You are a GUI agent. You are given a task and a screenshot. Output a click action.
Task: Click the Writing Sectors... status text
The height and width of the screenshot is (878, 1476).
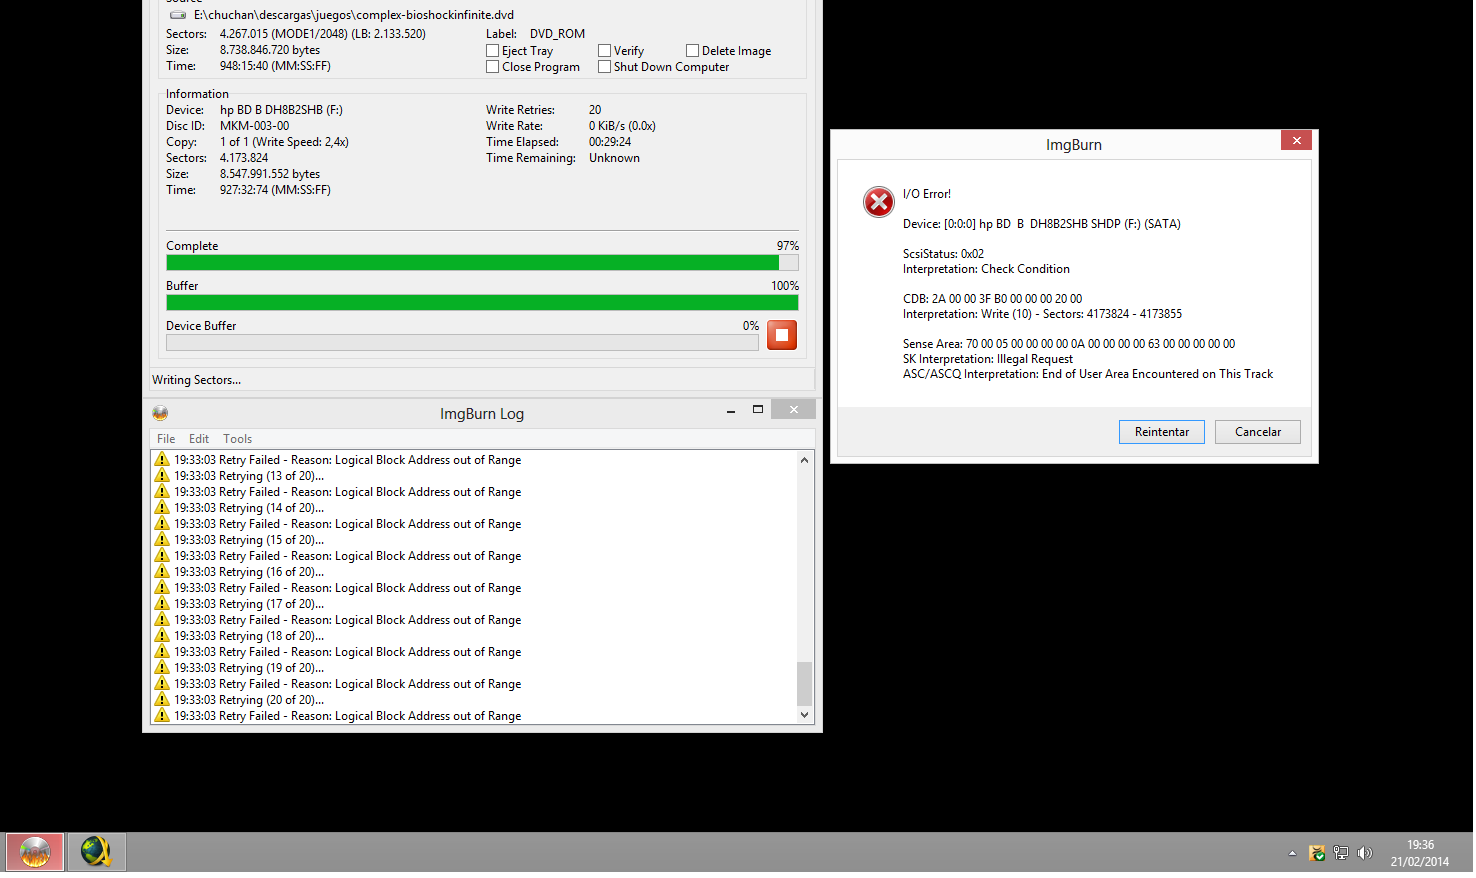click(x=196, y=380)
